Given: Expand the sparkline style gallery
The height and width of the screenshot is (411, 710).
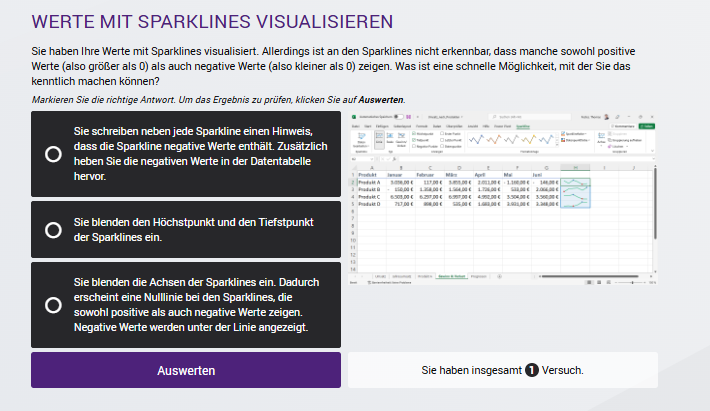Looking at the screenshot, I should 557,144.
